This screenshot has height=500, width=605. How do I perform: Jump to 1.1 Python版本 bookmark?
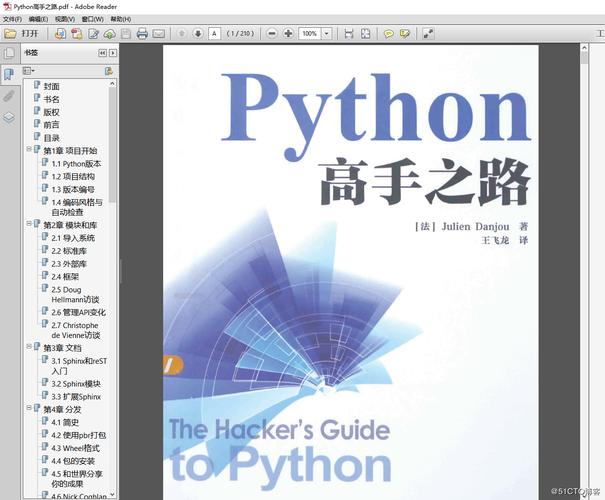click(x=76, y=164)
